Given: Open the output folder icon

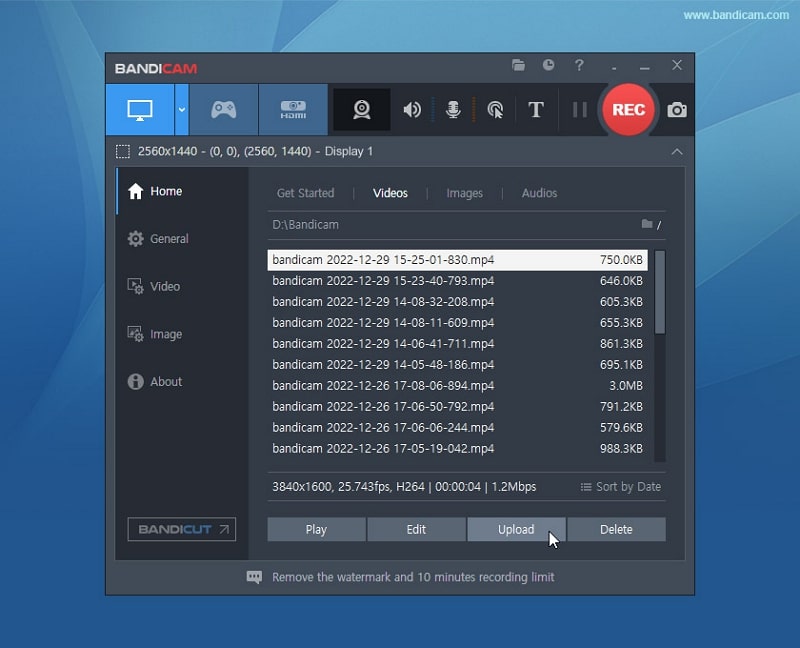Looking at the screenshot, I should coord(518,65).
